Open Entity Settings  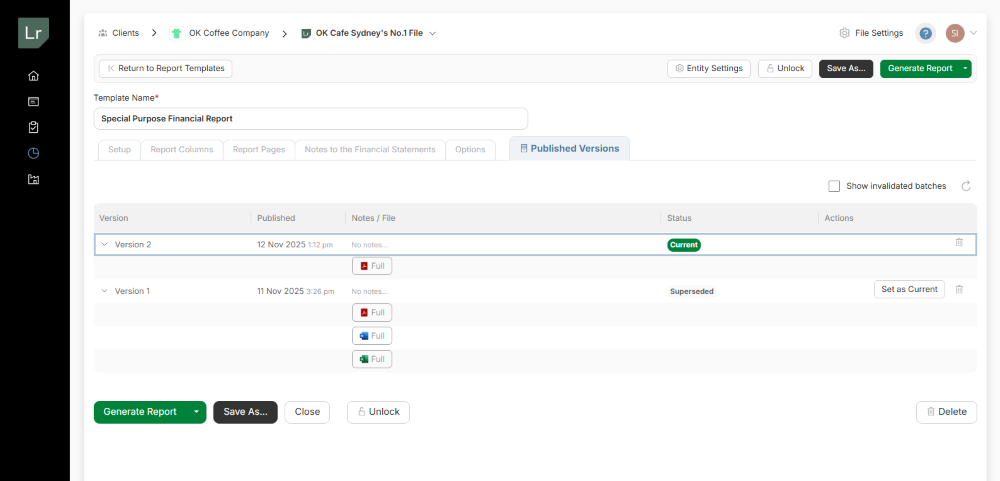tap(709, 68)
